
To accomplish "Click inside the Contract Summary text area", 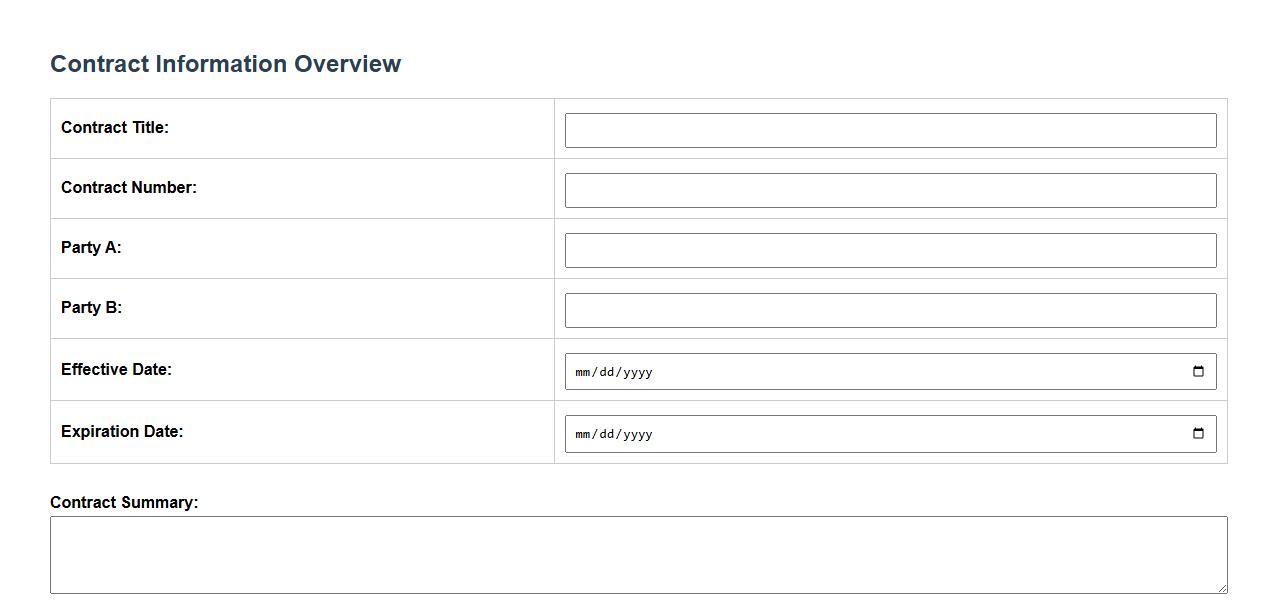I will tap(638, 555).
